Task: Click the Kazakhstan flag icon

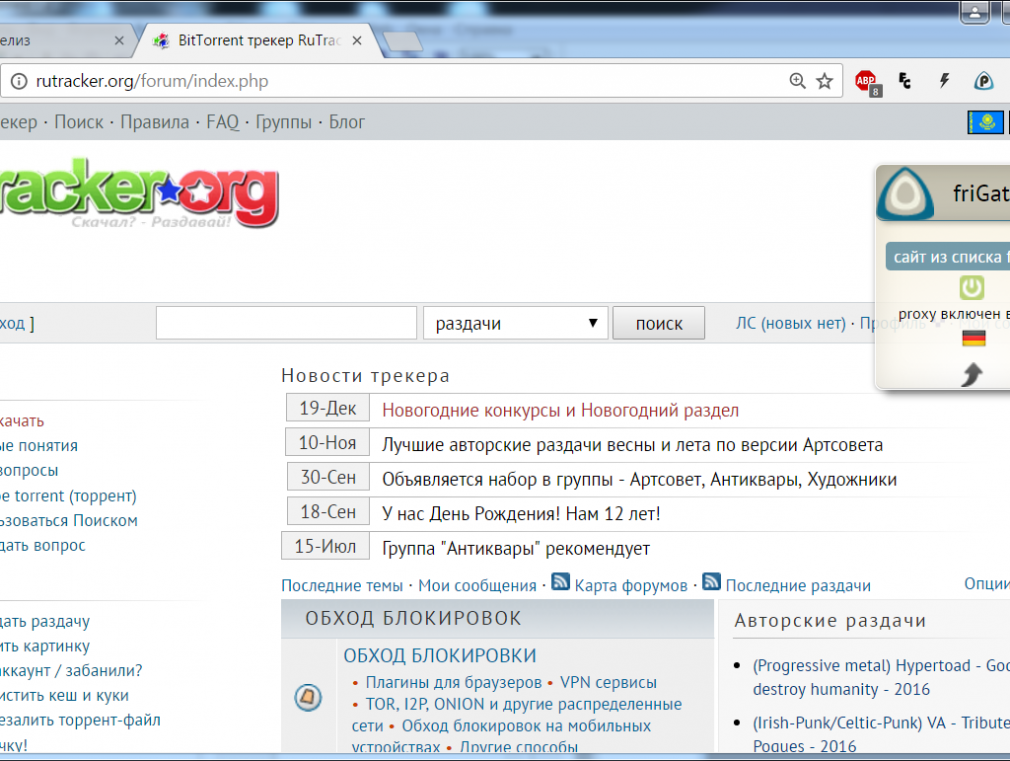Action: click(986, 122)
